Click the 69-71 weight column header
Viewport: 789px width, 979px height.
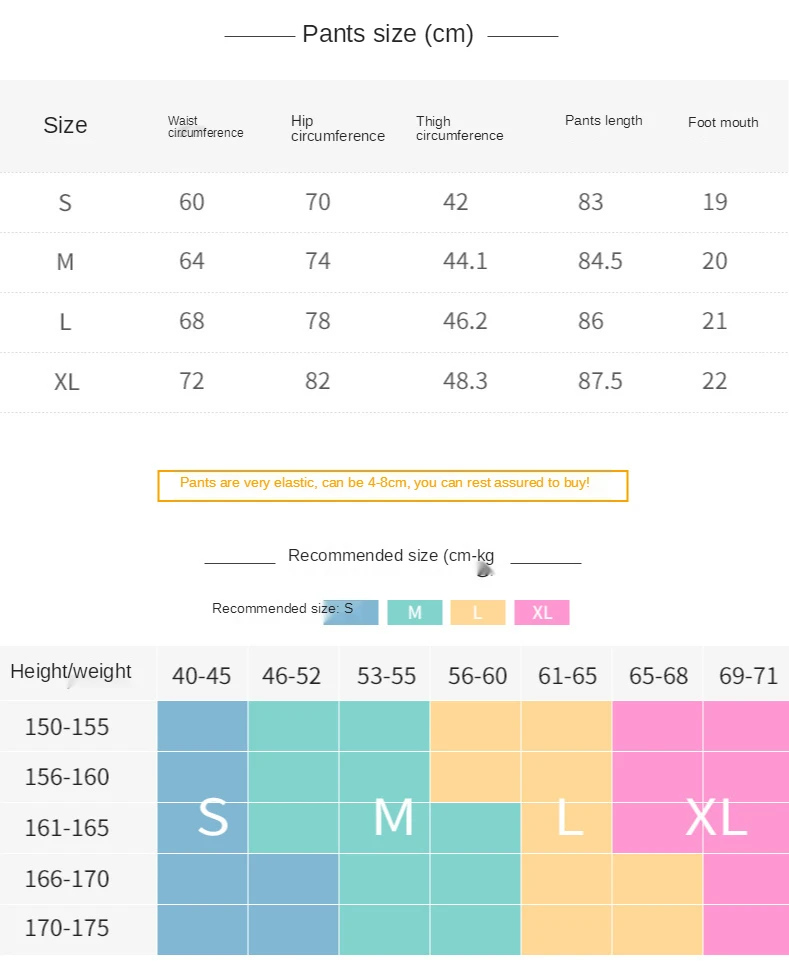747,676
